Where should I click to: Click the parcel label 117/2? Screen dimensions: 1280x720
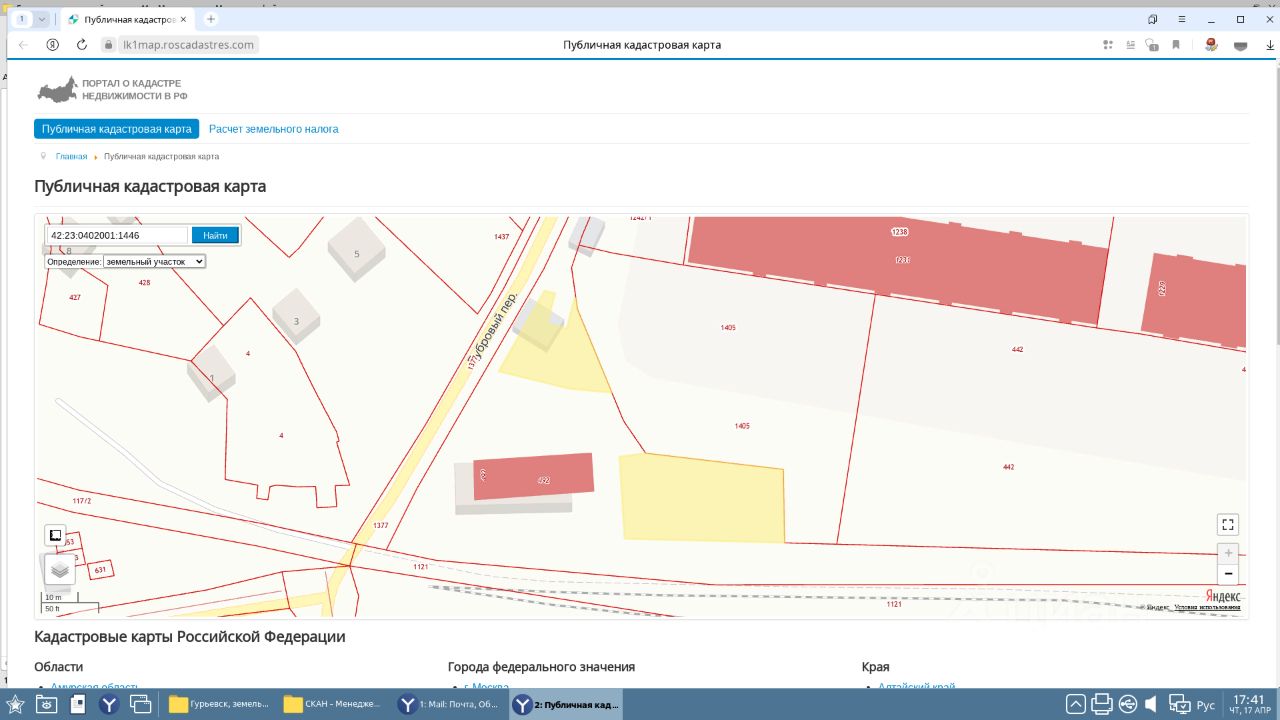(x=82, y=500)
